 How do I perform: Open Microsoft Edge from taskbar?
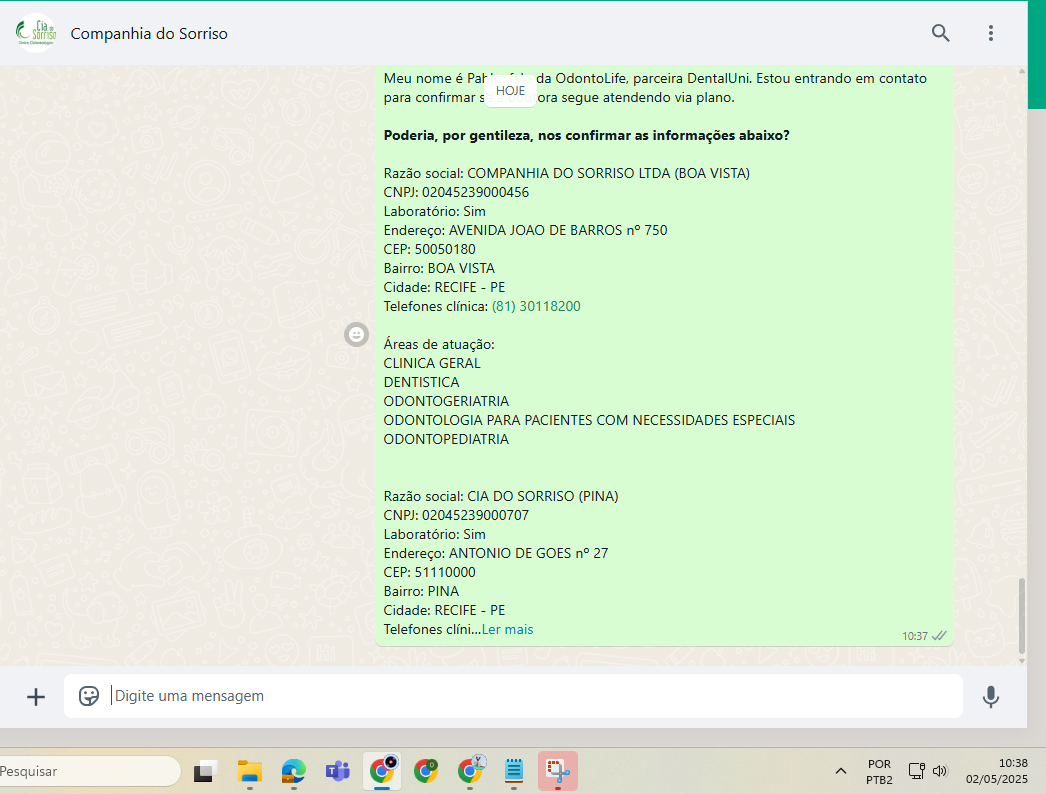pos(294,771)
